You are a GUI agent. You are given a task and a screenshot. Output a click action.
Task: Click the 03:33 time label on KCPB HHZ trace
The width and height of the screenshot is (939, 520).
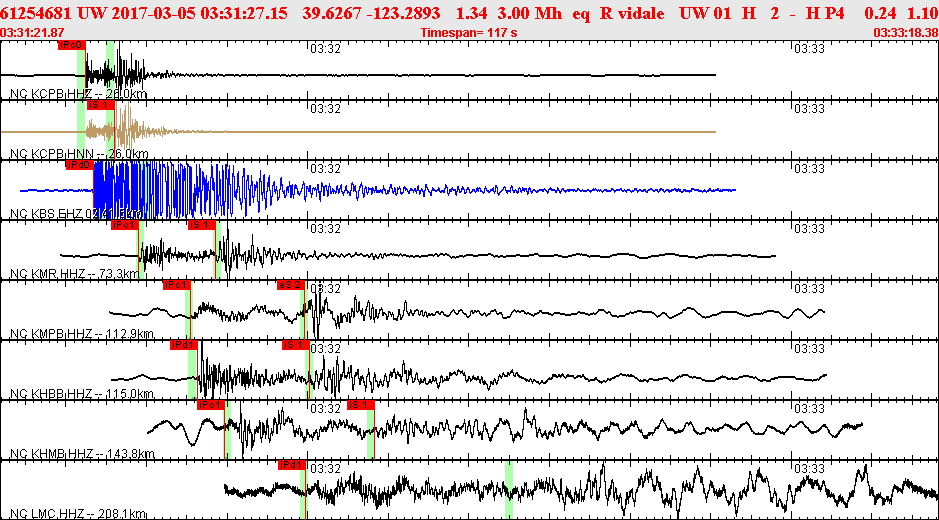tap(809, 49)
